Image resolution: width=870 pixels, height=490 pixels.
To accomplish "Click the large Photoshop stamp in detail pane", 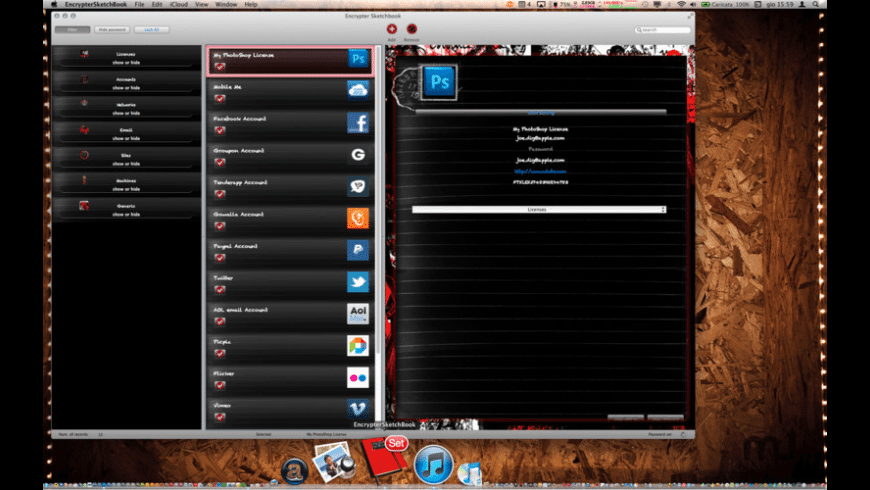I will point(439,82).
